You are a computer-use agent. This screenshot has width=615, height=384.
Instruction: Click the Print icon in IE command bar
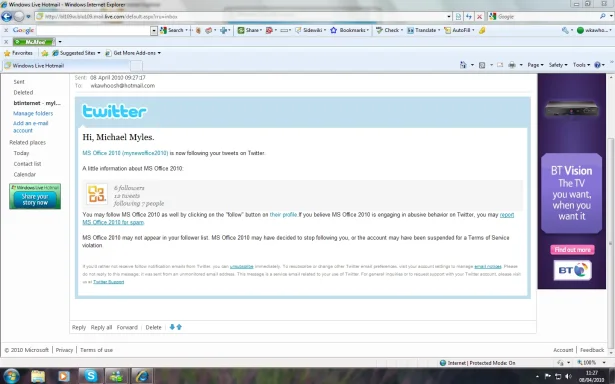tap(512, 65)
